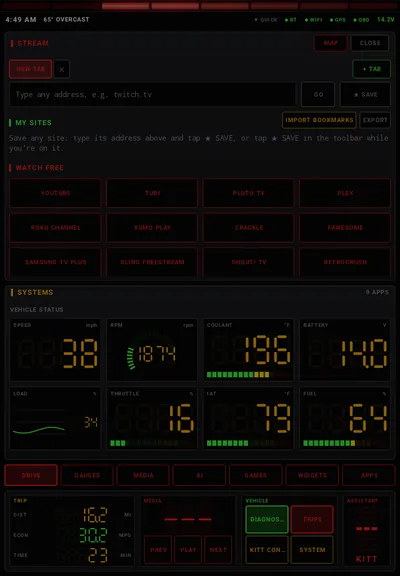Click the ★ SAVE button
400x576 pixels.
(x=365, y=94)
